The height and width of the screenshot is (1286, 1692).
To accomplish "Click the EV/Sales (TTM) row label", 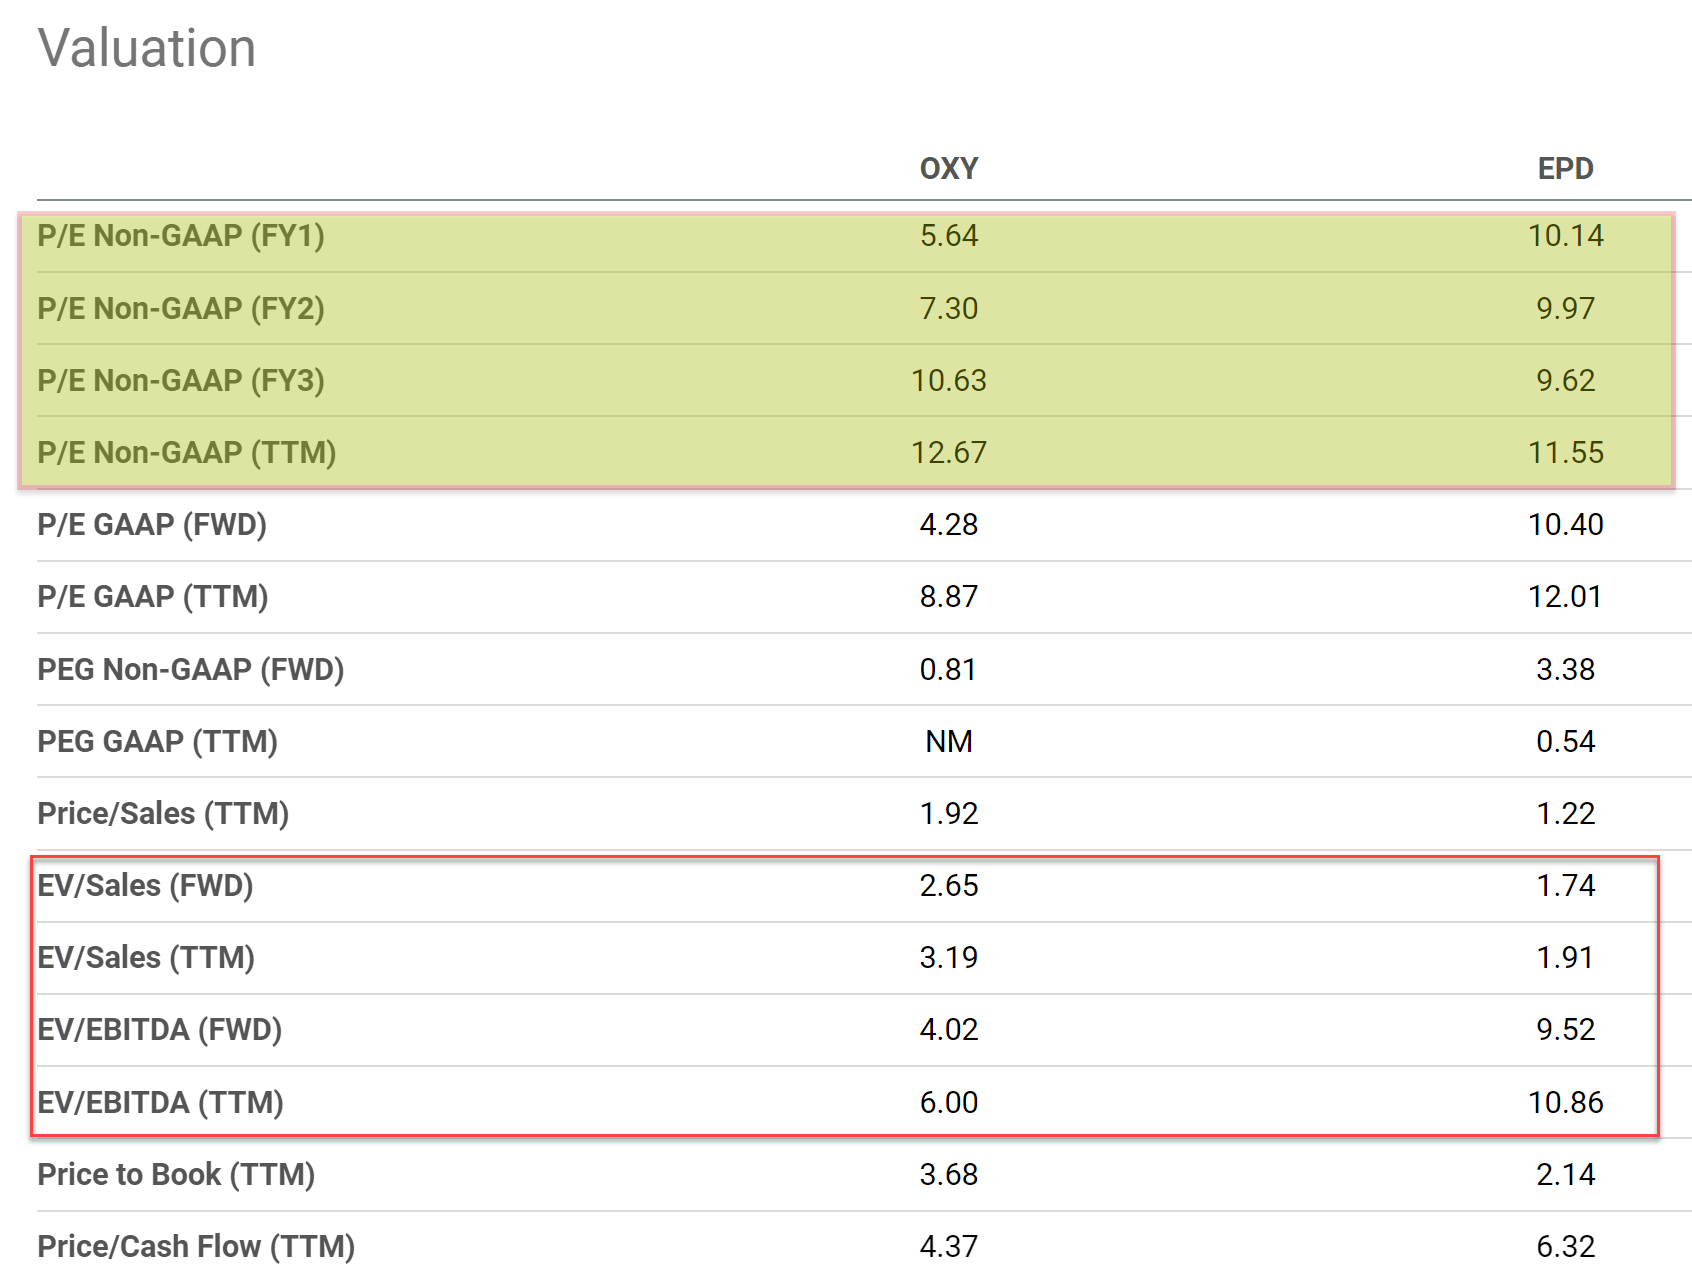I will pos(146,957).
